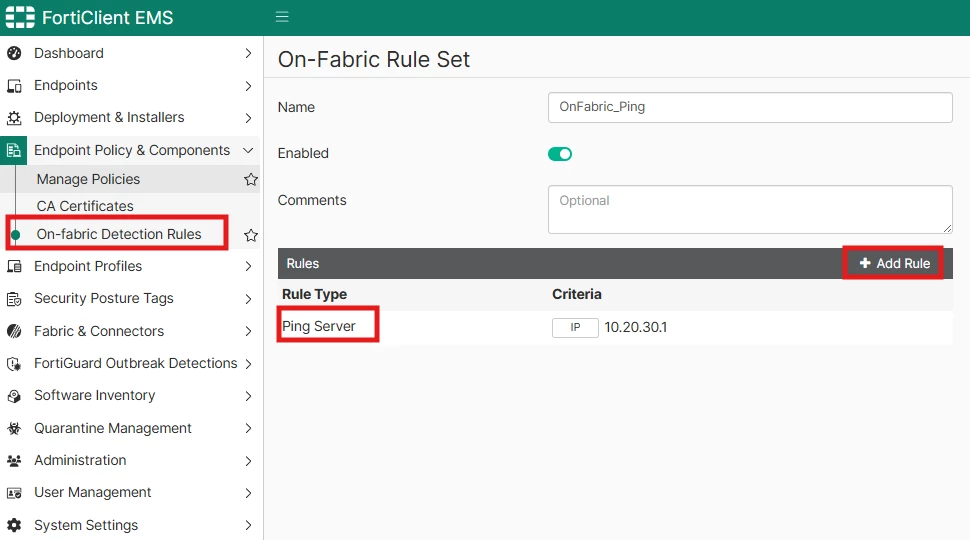The image size is (970, 540).
Task: Favorite Manage Policies with its star icon
Action: click(x=251, y=179)
